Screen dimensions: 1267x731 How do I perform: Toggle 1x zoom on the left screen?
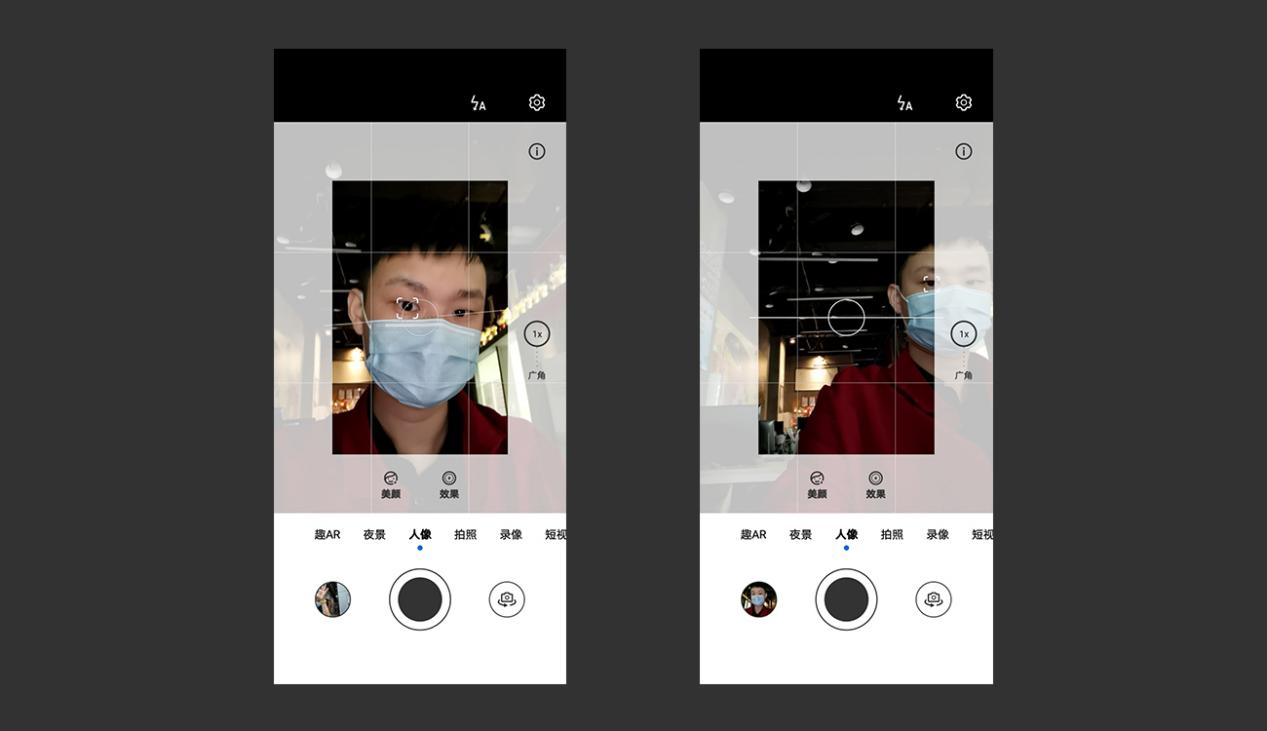536,333
